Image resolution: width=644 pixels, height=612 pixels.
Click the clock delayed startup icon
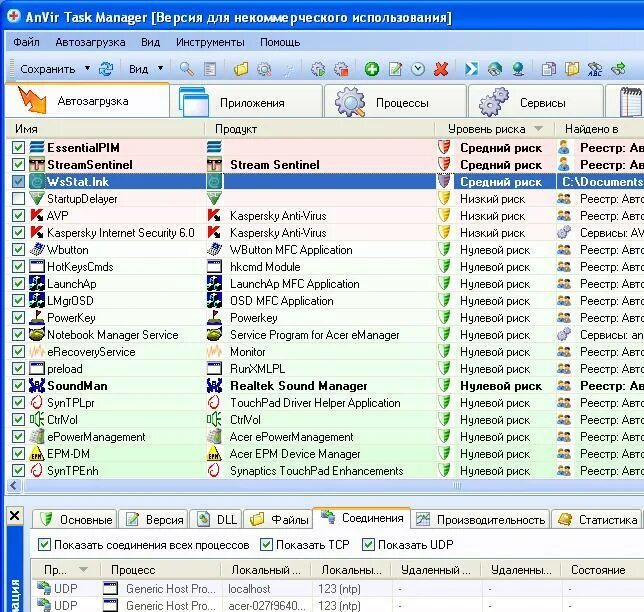pos(418,69)
